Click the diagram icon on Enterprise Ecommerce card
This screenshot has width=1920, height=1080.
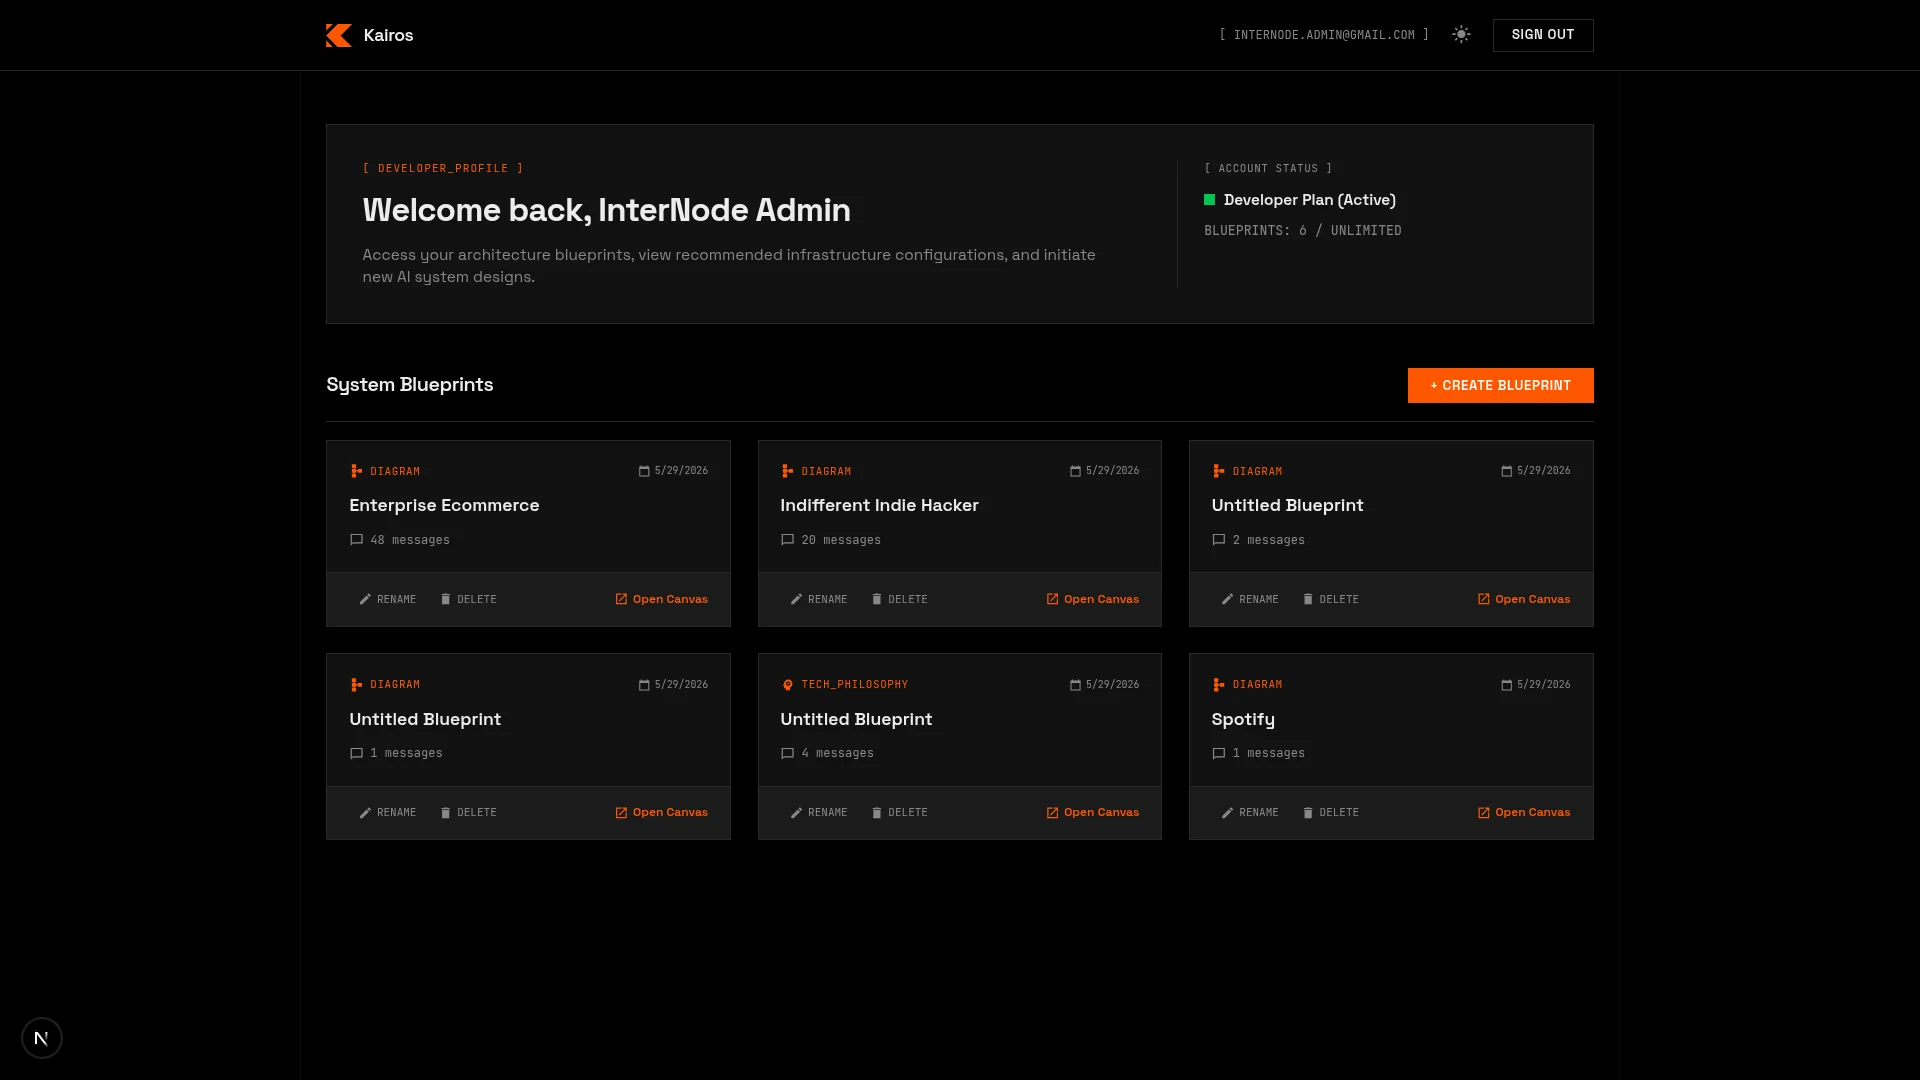[356, 471]
